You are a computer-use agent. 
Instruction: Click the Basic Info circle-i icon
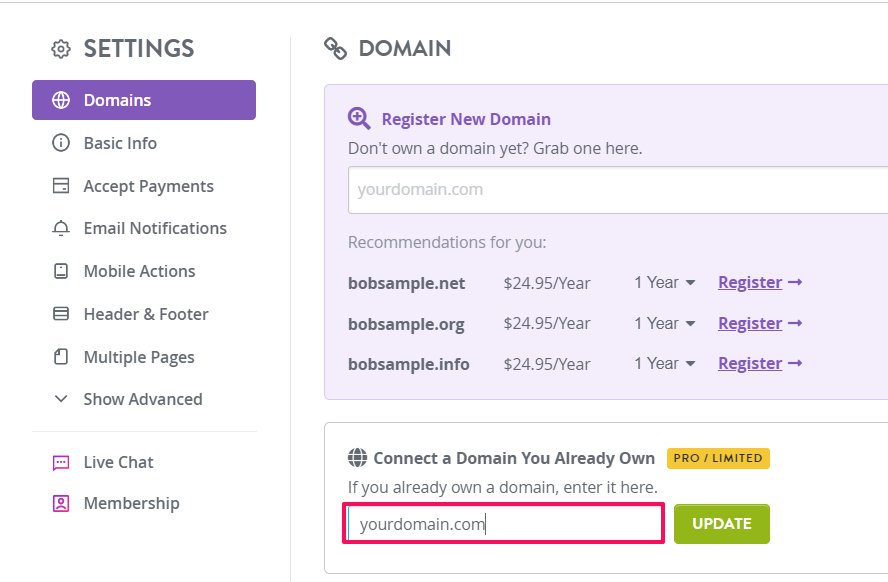point(61,143)
